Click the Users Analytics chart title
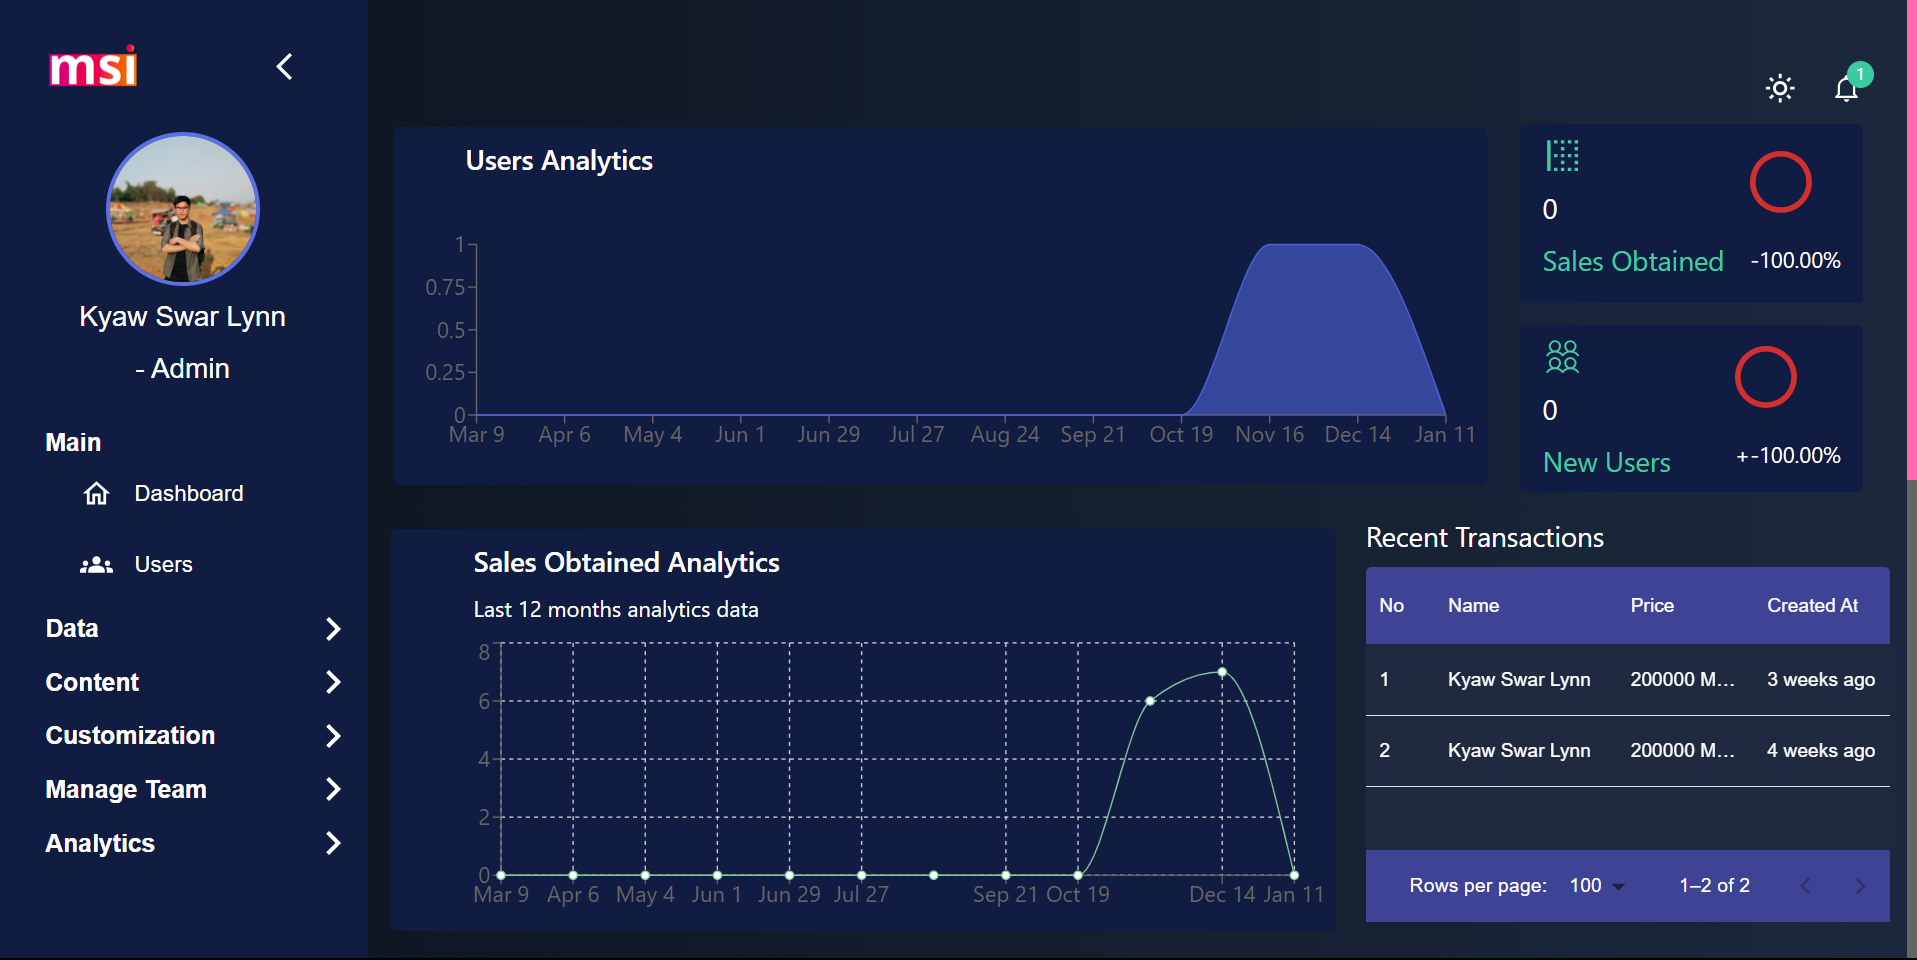 [x=559, y=161]
